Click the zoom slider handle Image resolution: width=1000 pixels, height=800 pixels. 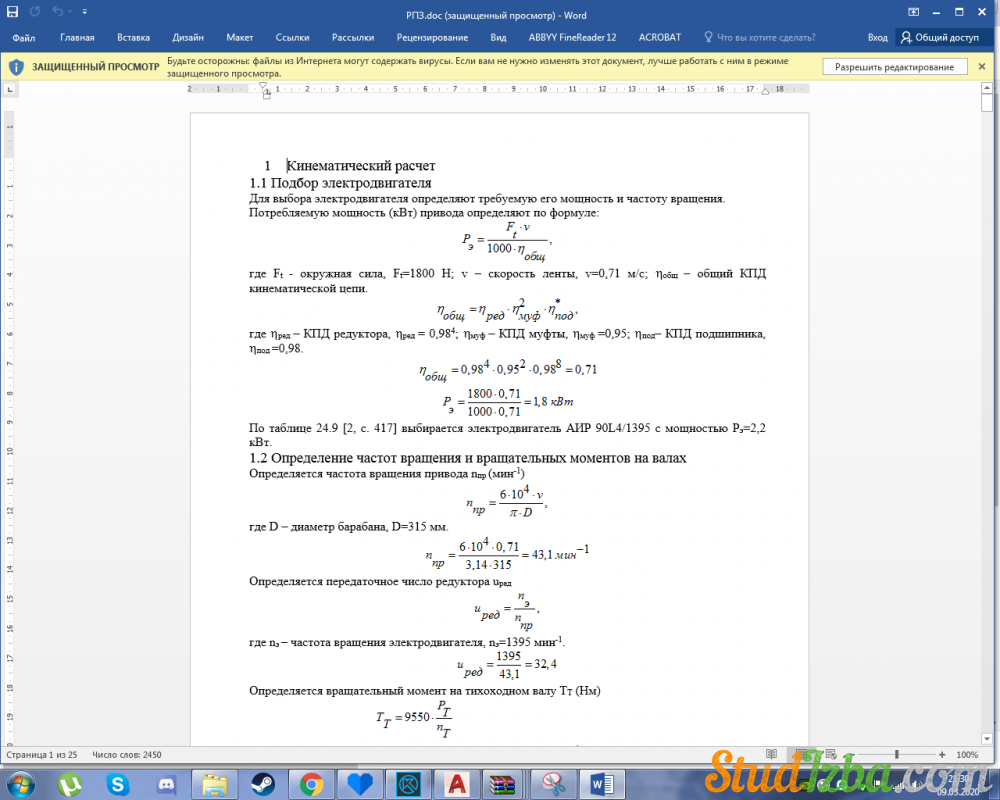tap(897, 754)
